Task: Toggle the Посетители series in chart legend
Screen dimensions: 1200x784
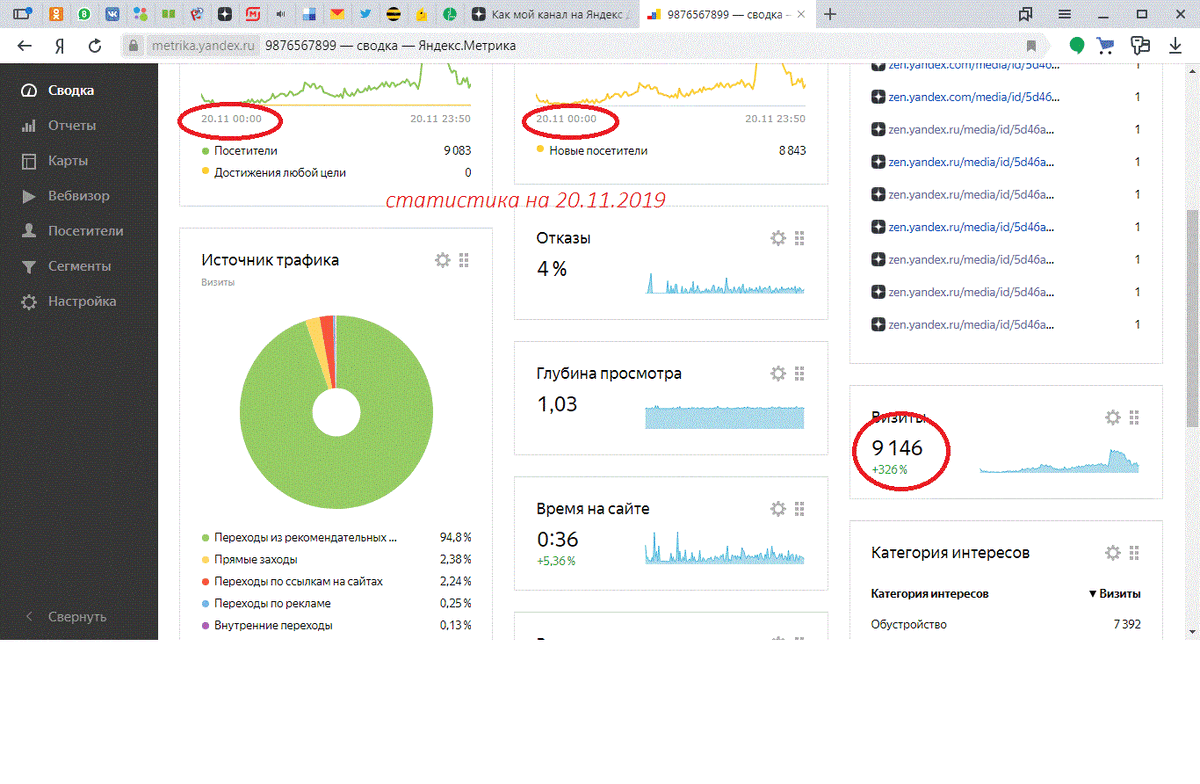Action: (239, 151)
